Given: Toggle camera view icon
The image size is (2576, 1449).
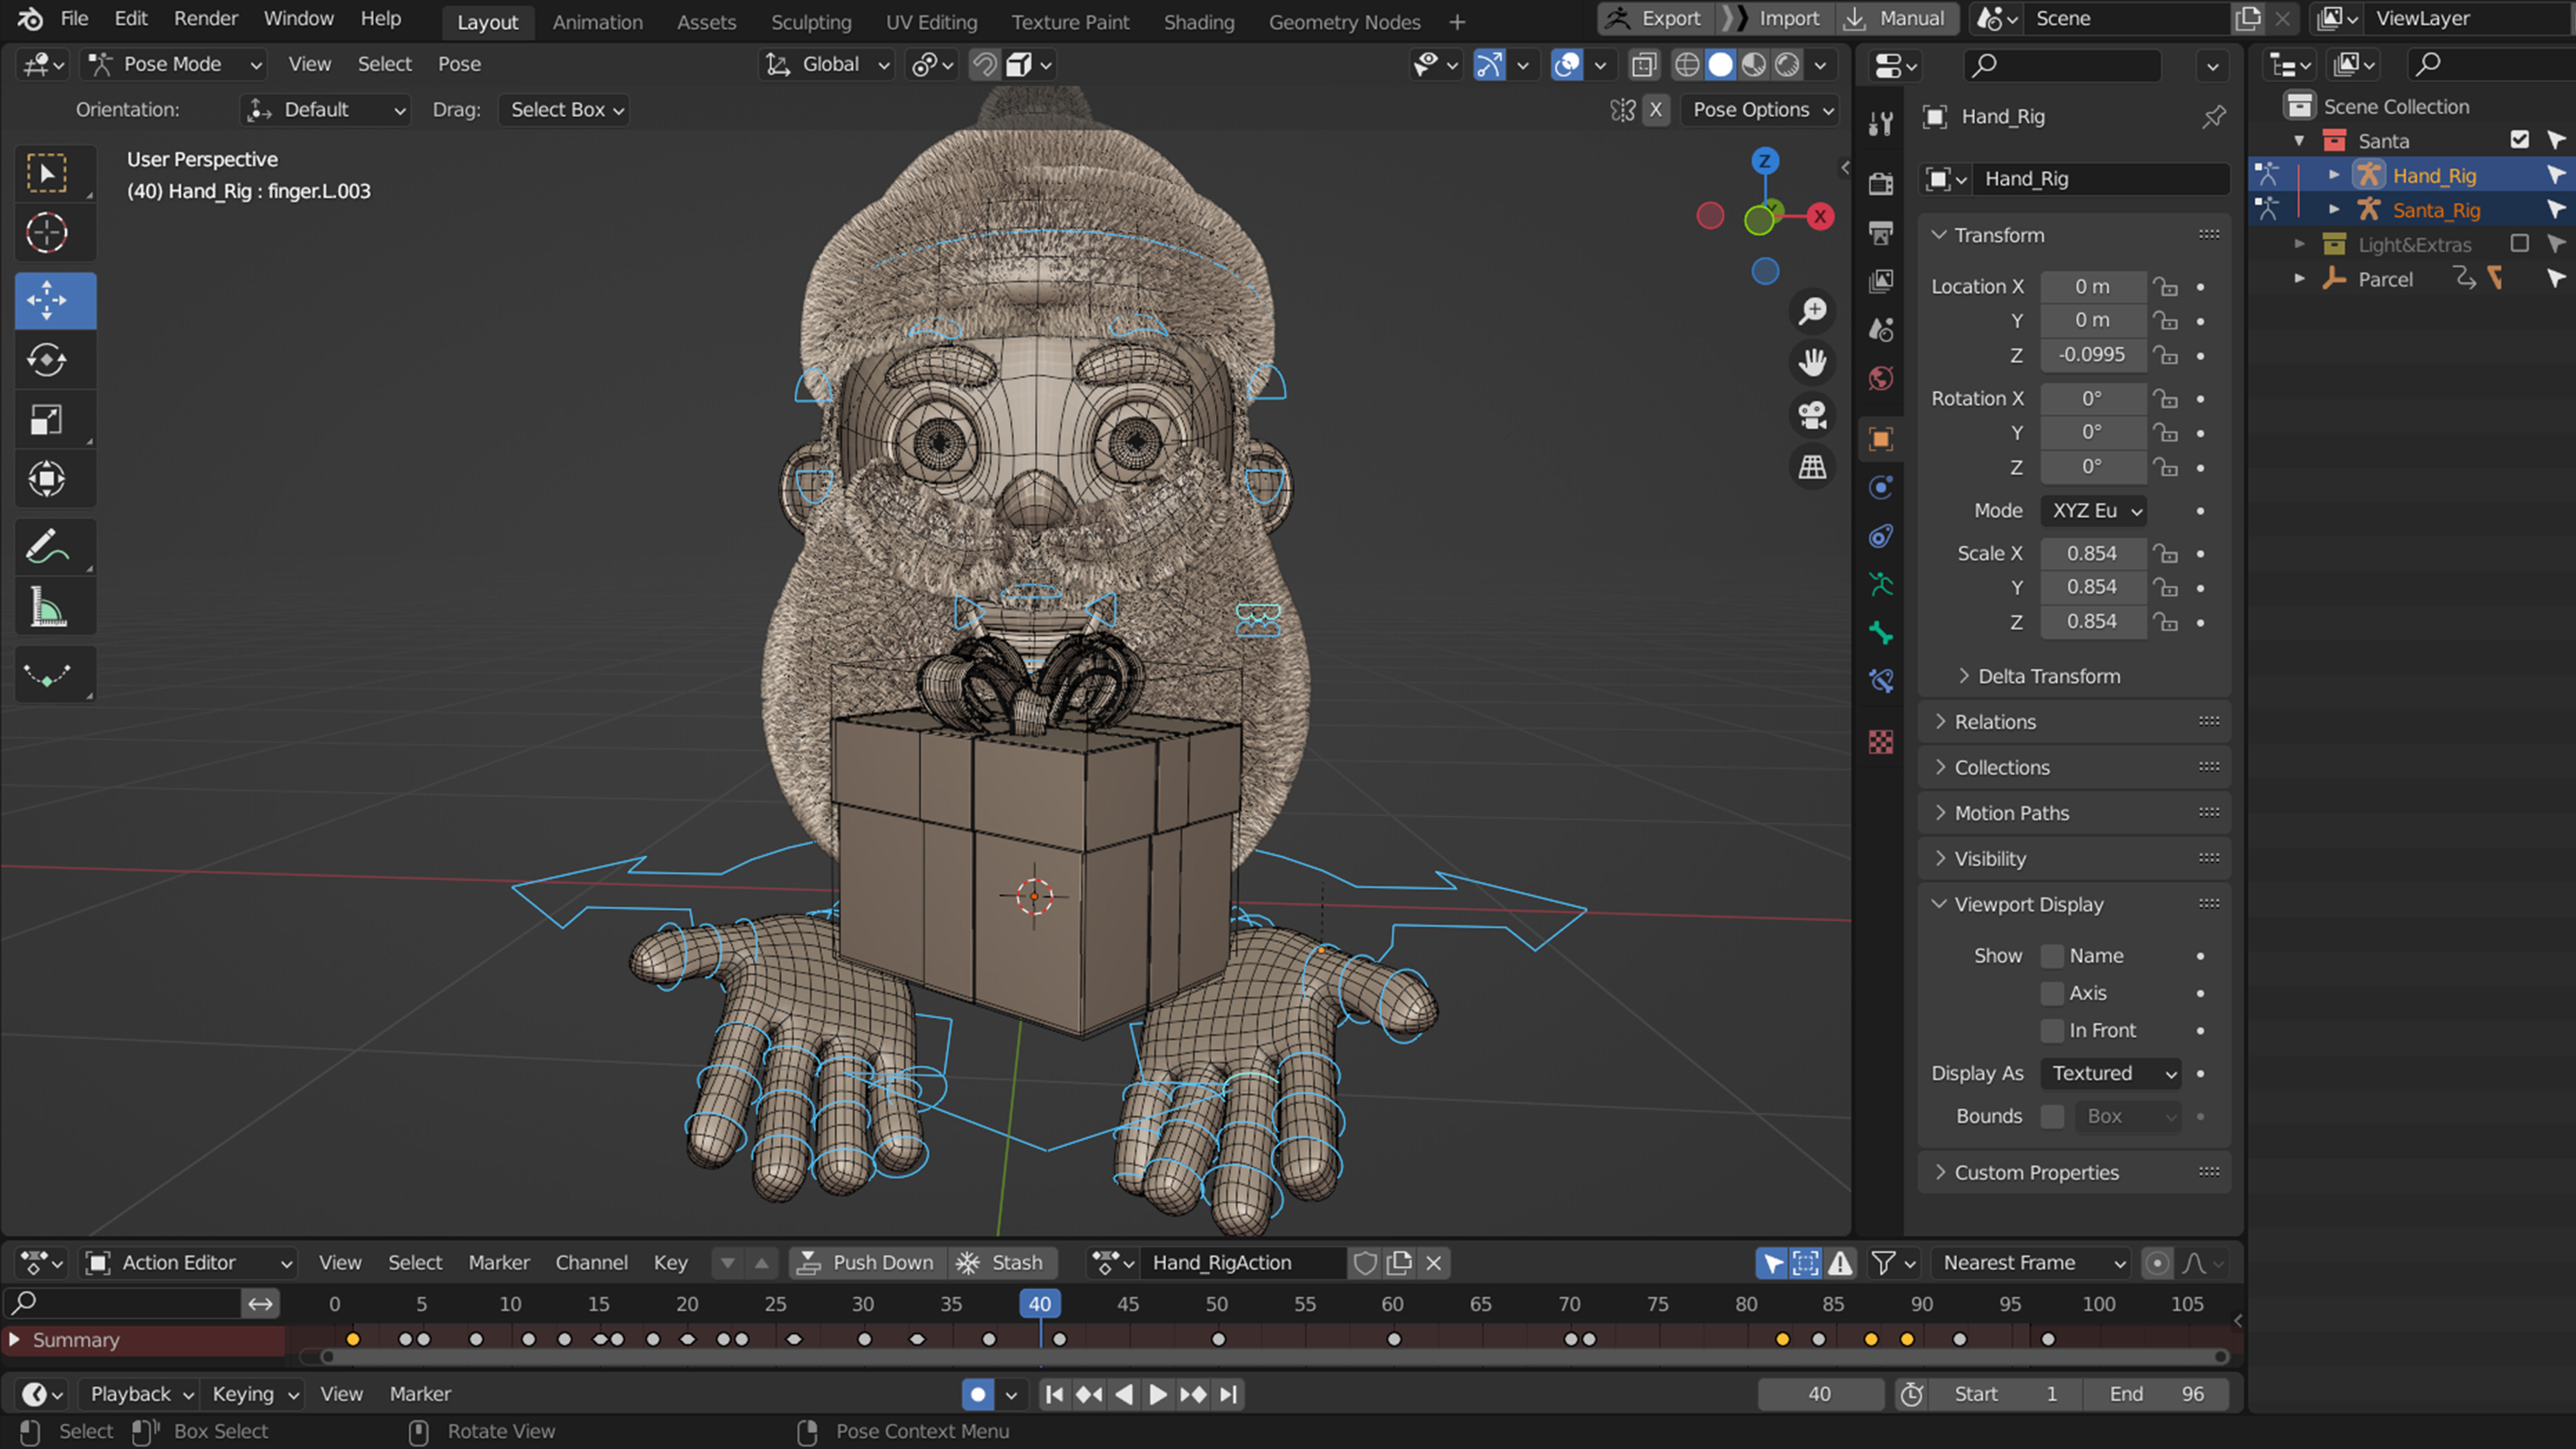Looking at the screenshot, I should click(1812, 415).
